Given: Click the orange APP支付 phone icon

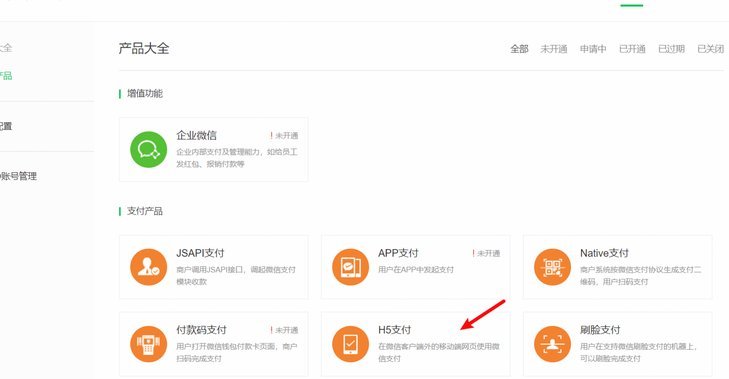Looking at the screenshot, I should [350, 267].
